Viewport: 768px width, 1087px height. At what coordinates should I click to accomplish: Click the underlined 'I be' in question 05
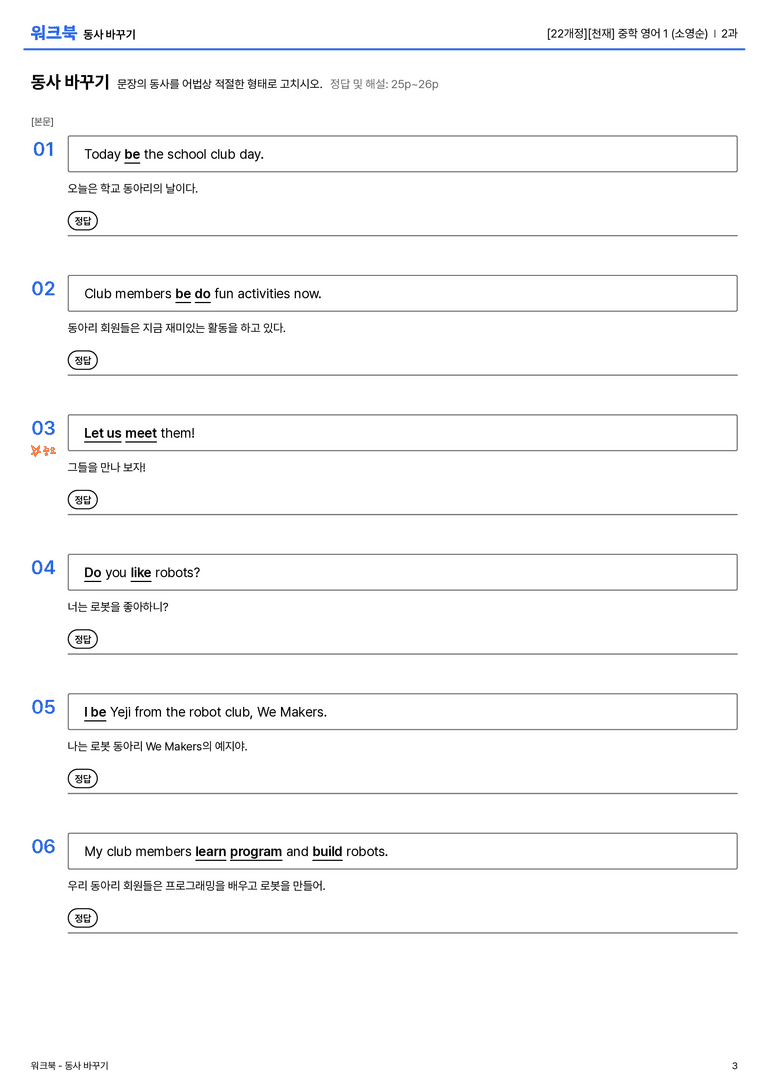point(95,712)
